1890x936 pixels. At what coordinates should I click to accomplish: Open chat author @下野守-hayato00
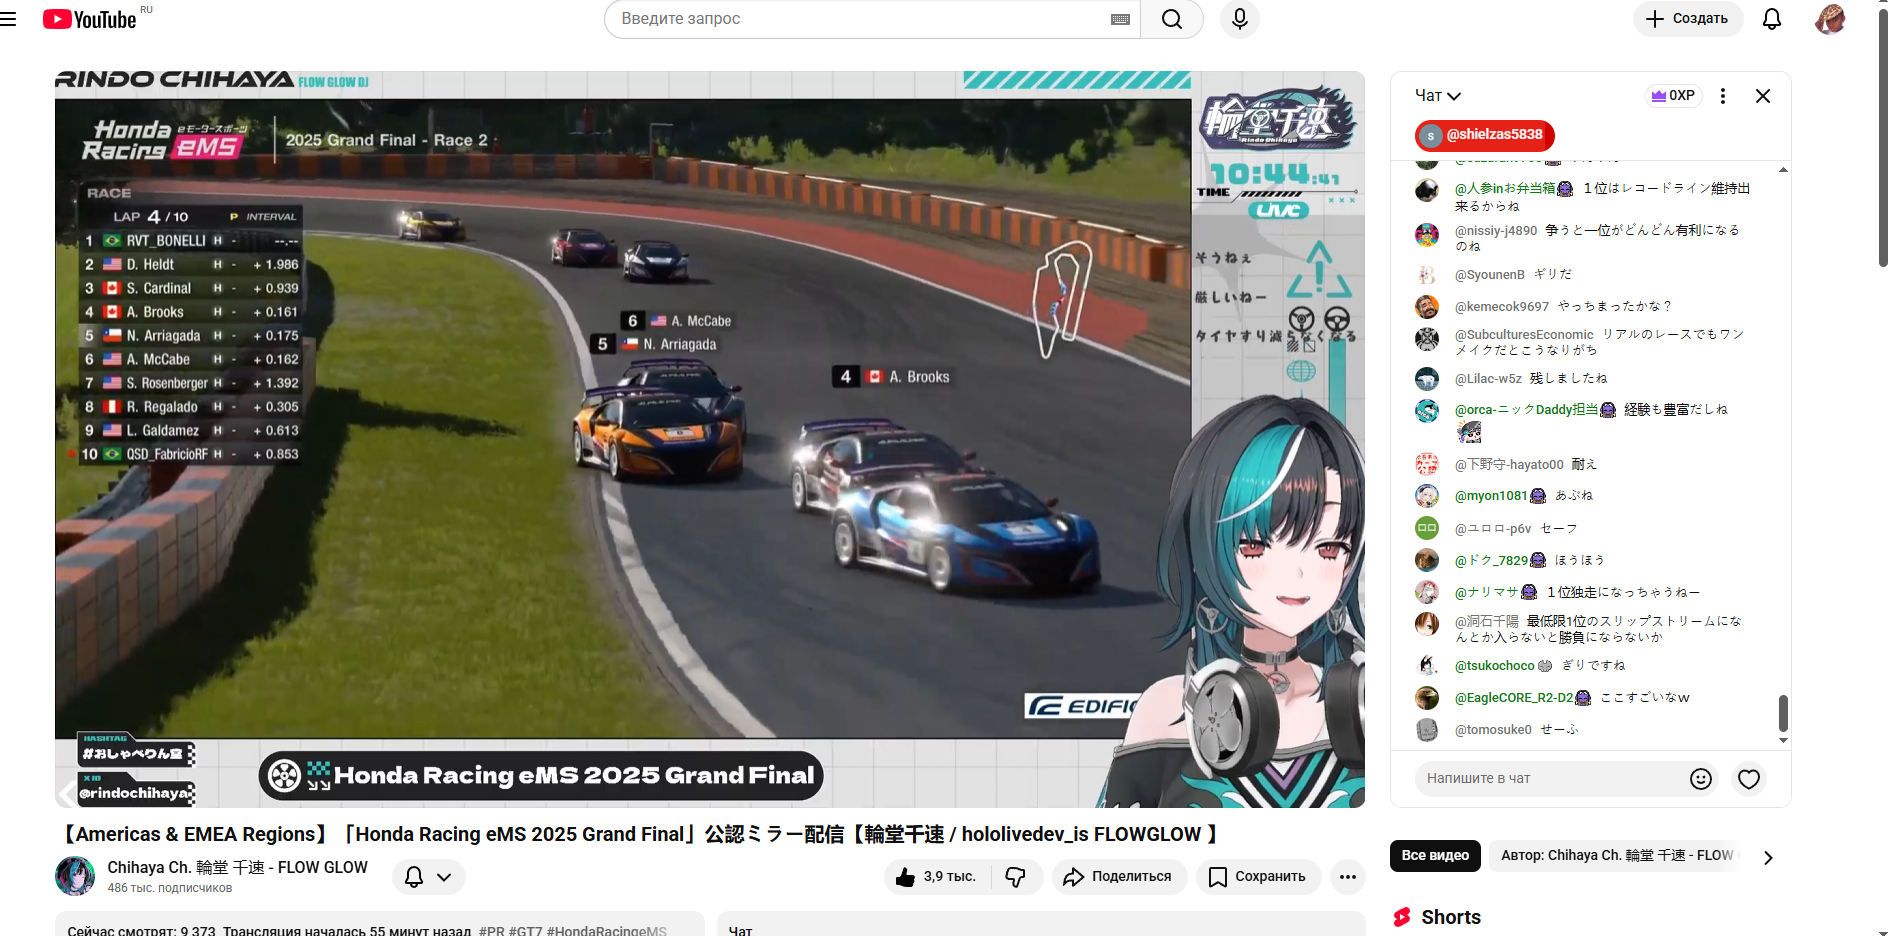point(1509,465)
